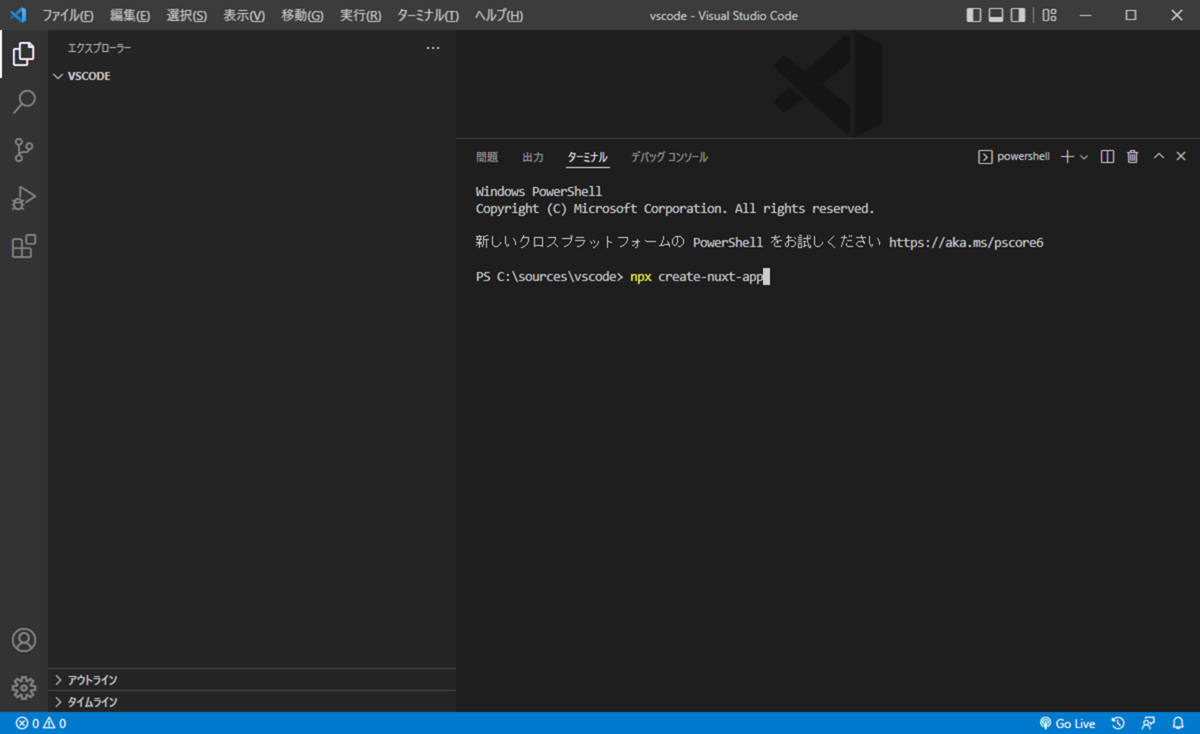The height and width of the screenshot is (734, 1200).
Task: Open the 表示(V) menu
Action: pyautogui.click(x=244, y=15)
